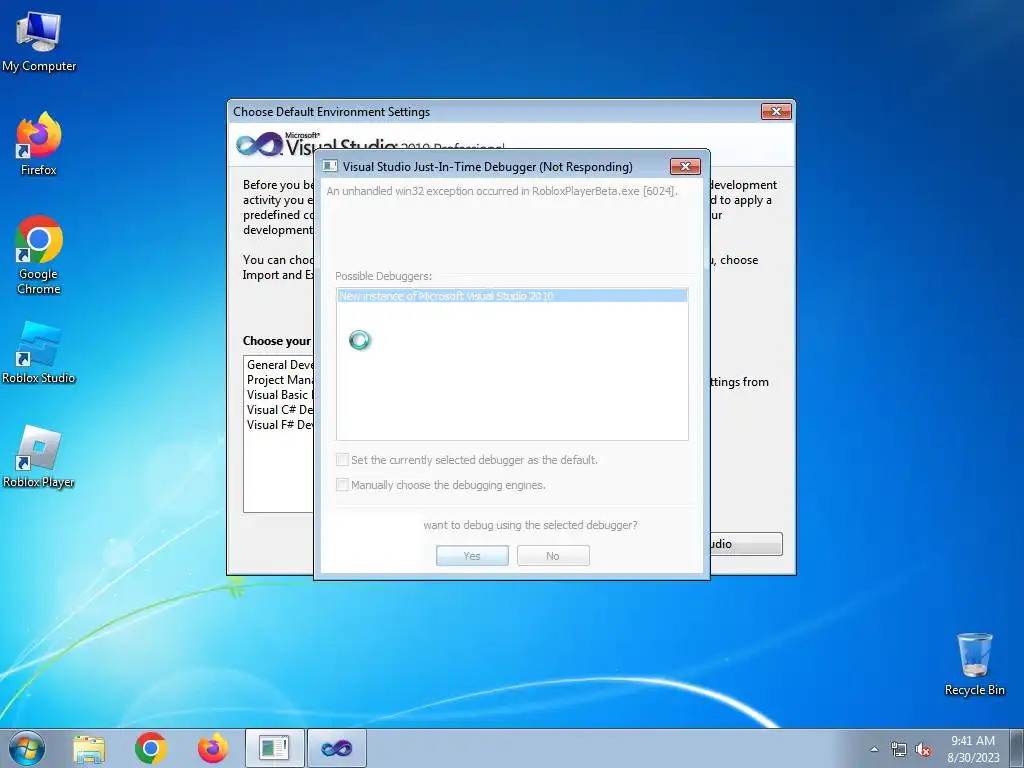Image resolution: width=1024 pixels, height=768 pixels.
Task: Select the Project Management settings entry
Action: click(x=280, y=379)
